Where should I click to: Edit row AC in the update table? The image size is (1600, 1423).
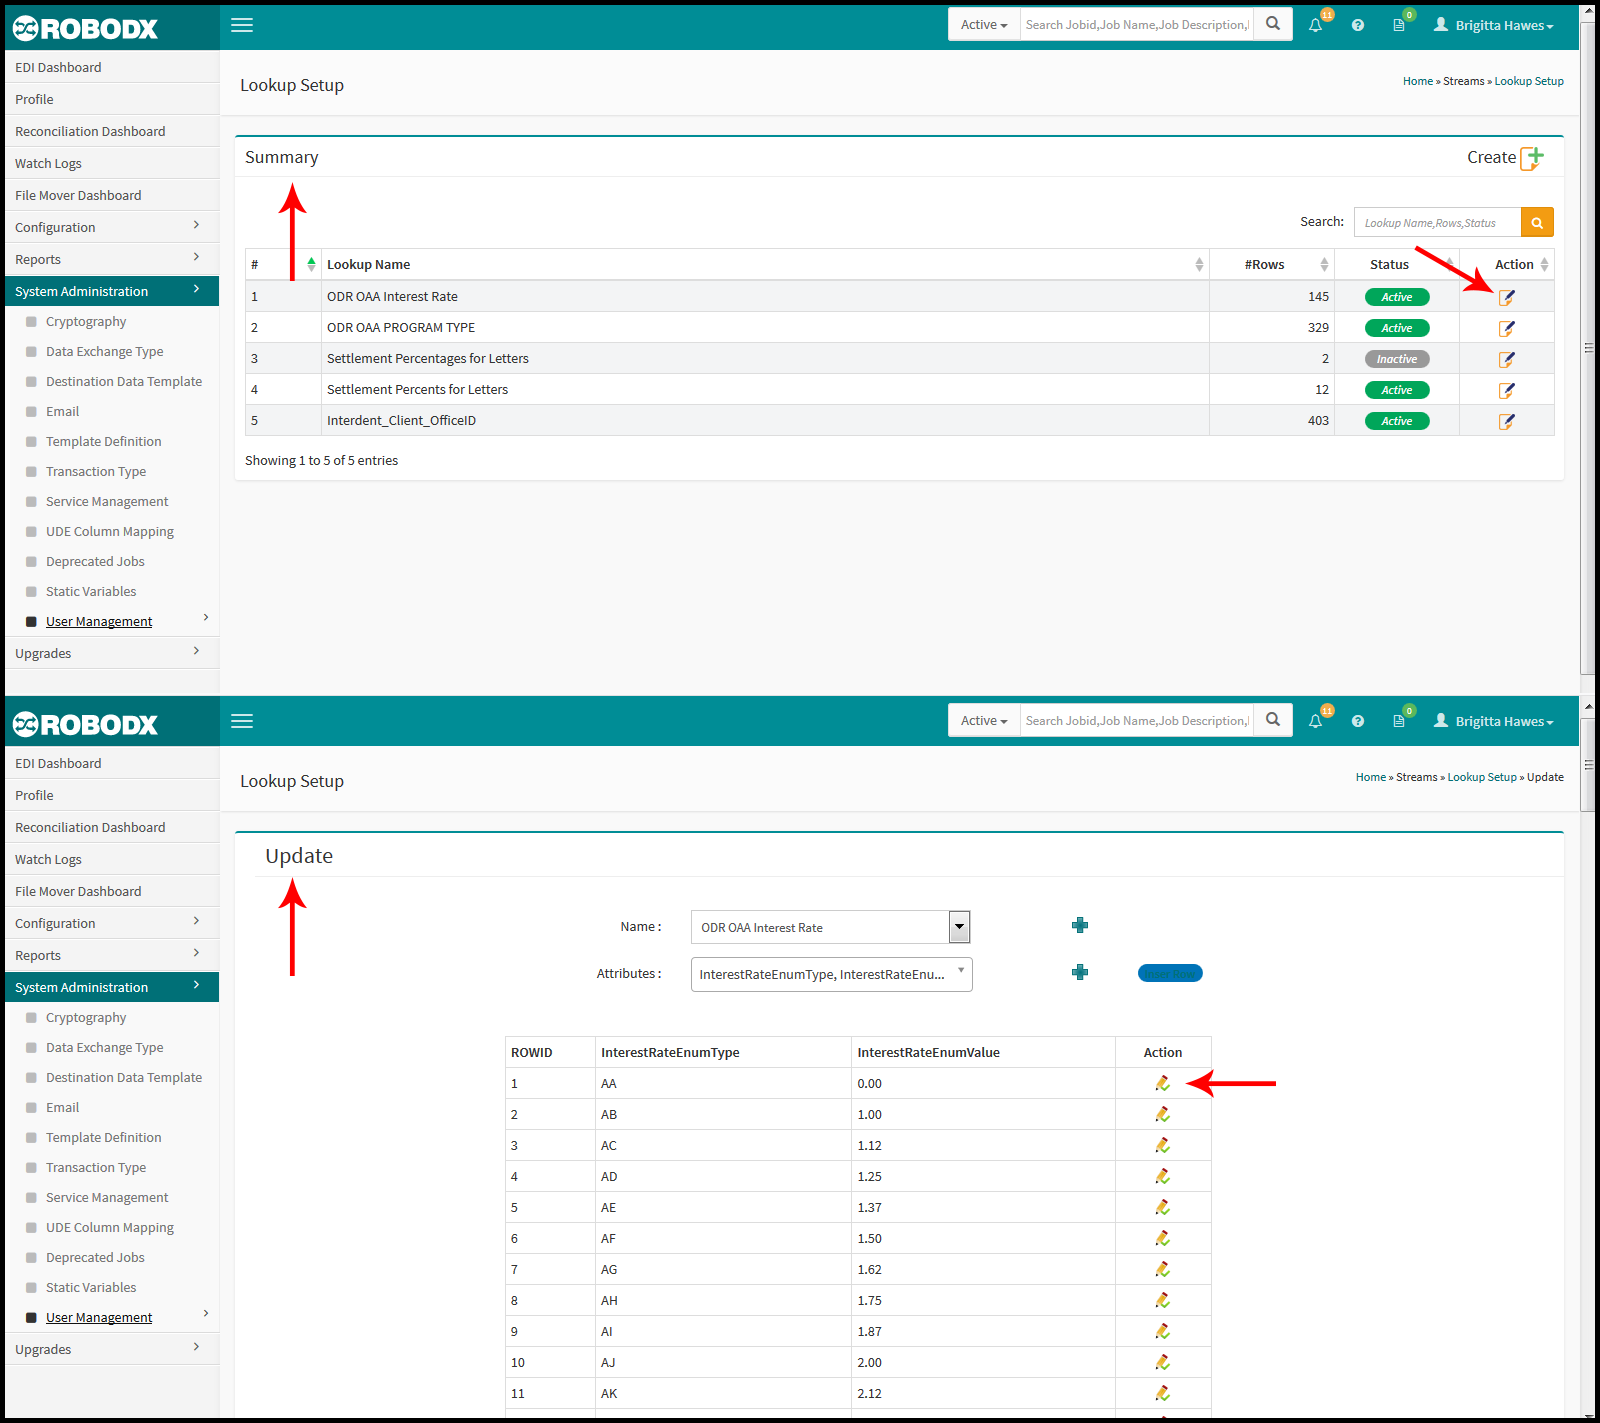click(1162, 1145)
